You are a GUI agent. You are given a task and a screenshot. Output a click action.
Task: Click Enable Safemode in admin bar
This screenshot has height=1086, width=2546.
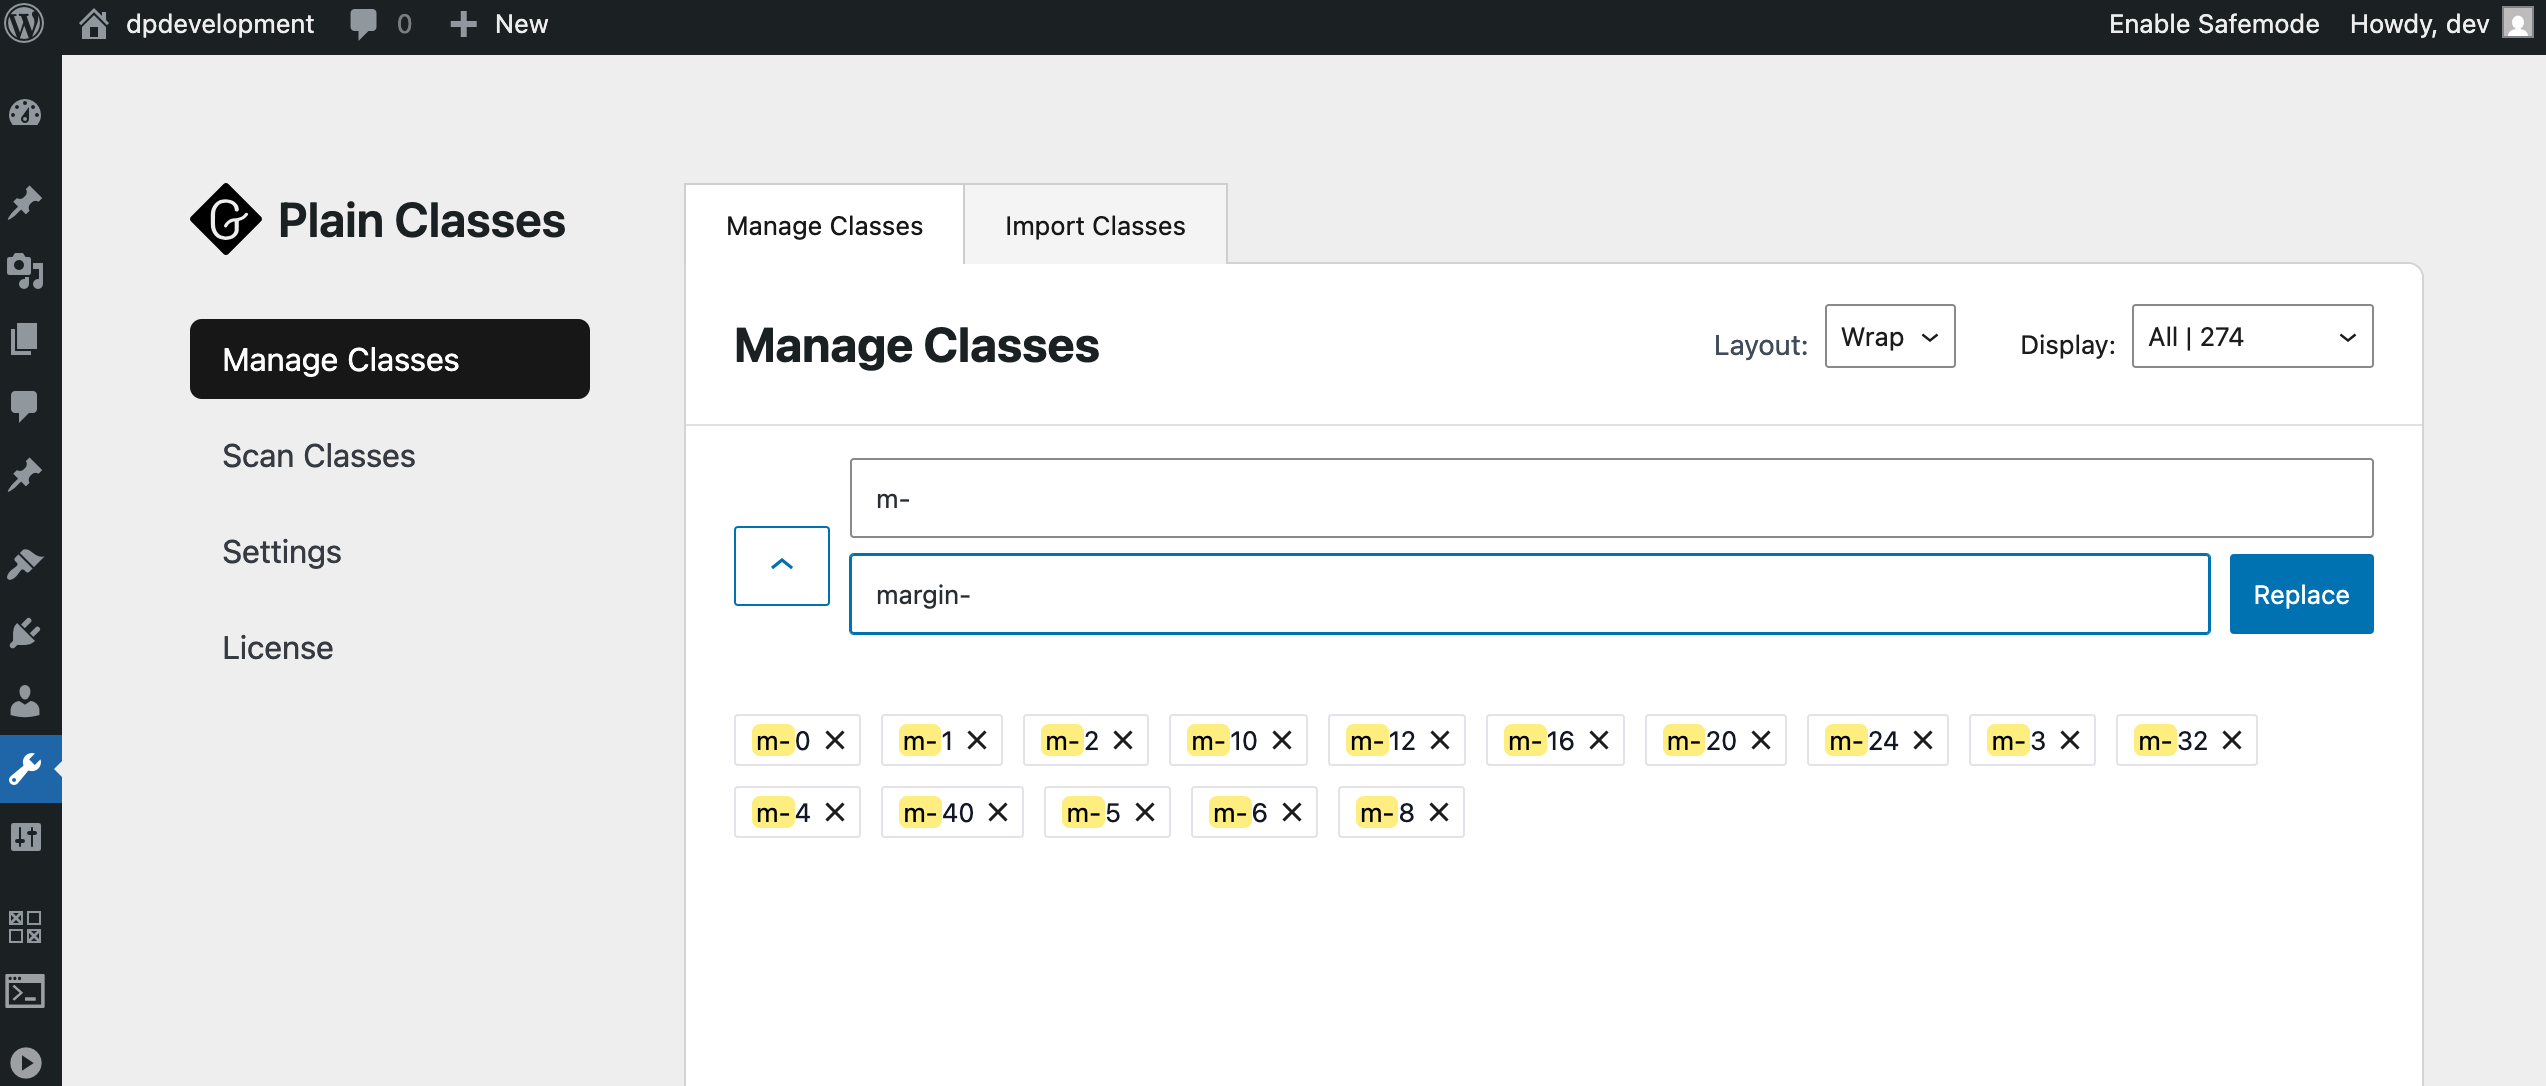tap(2213, 24)
